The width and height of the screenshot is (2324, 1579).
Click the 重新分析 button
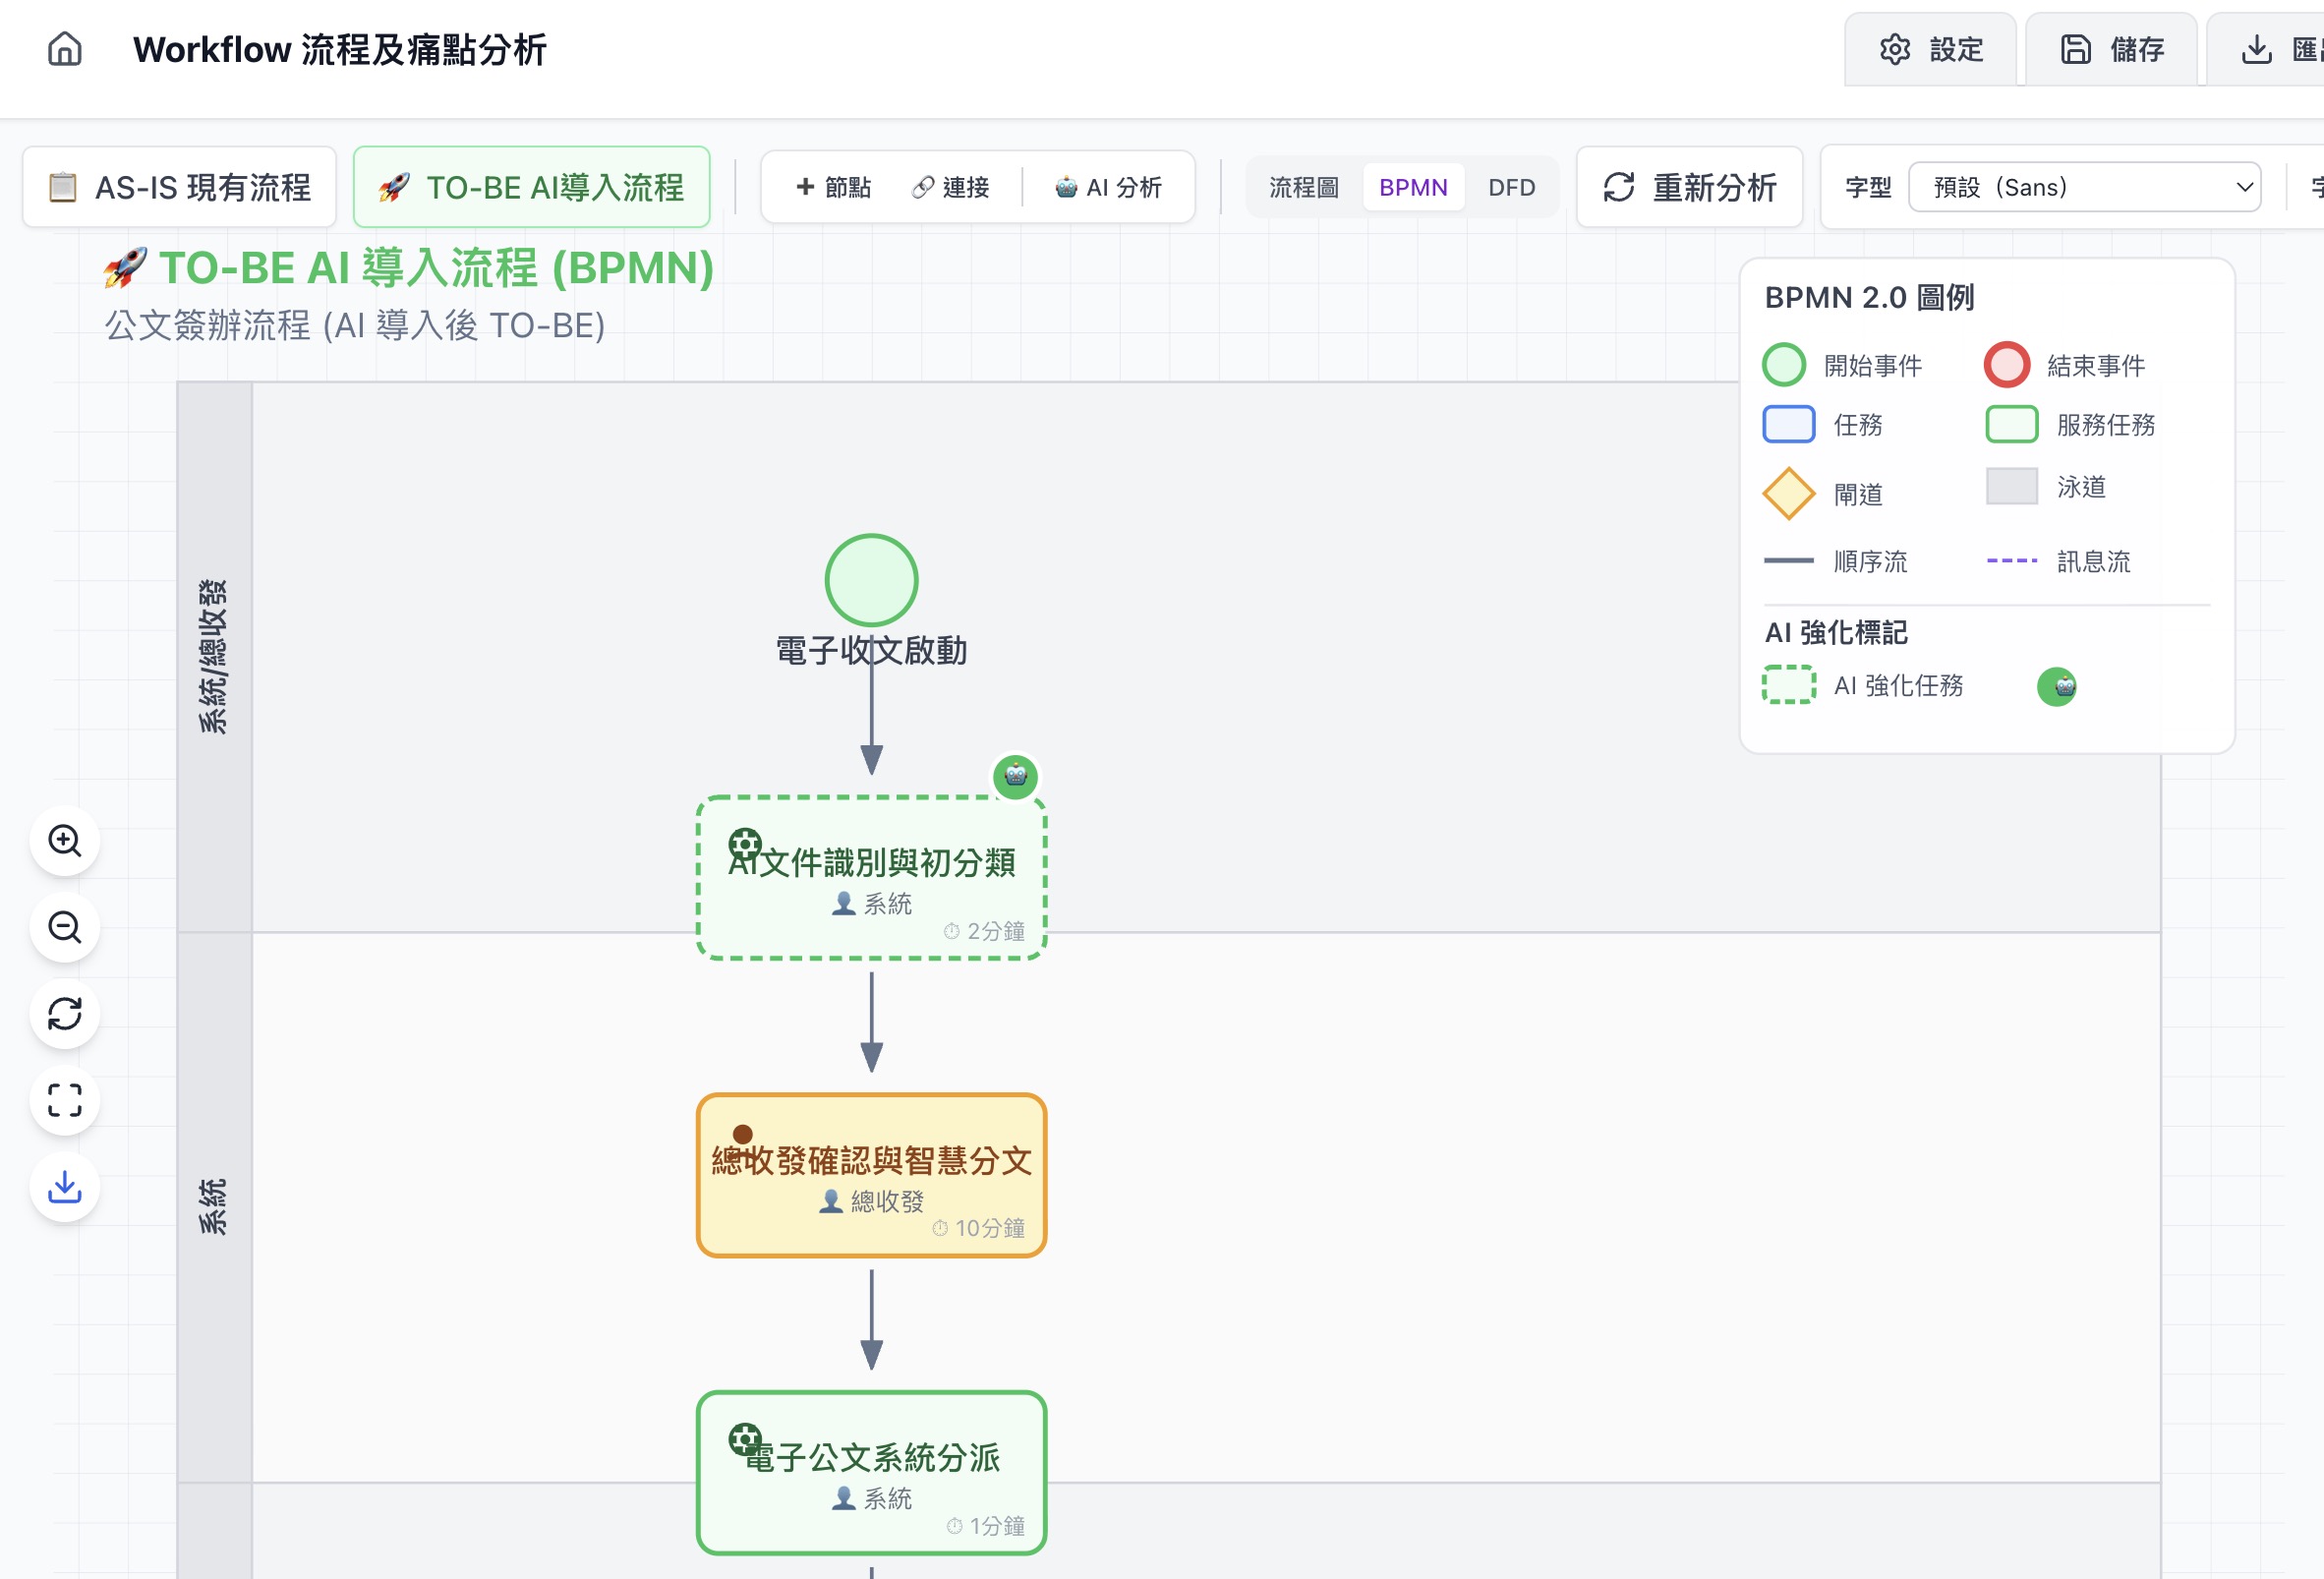1689,187
